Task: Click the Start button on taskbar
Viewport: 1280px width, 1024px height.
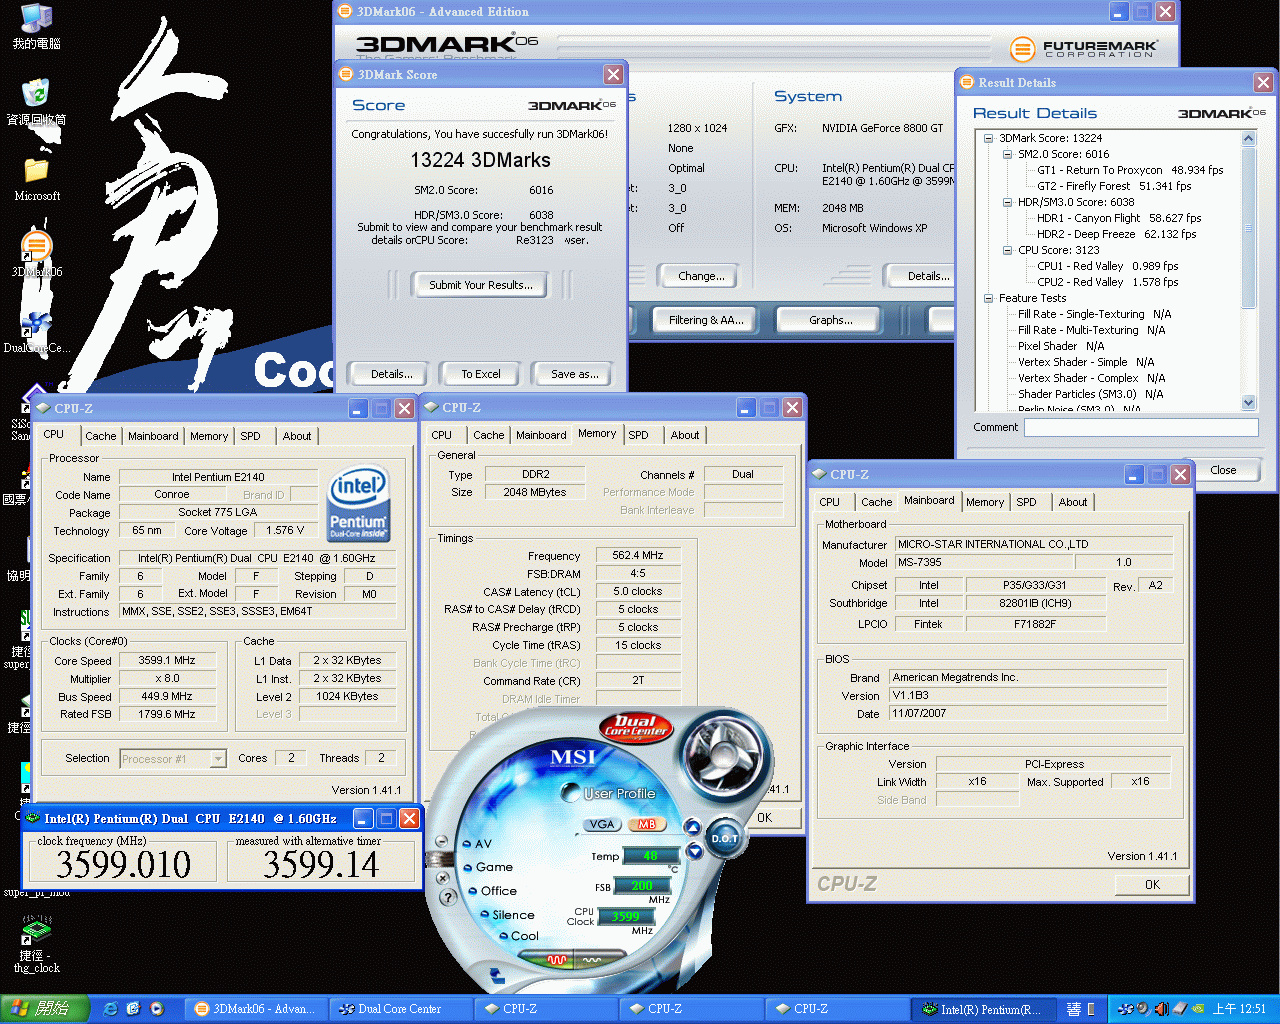Action: pyautogui.click(x=44, y=1009)
